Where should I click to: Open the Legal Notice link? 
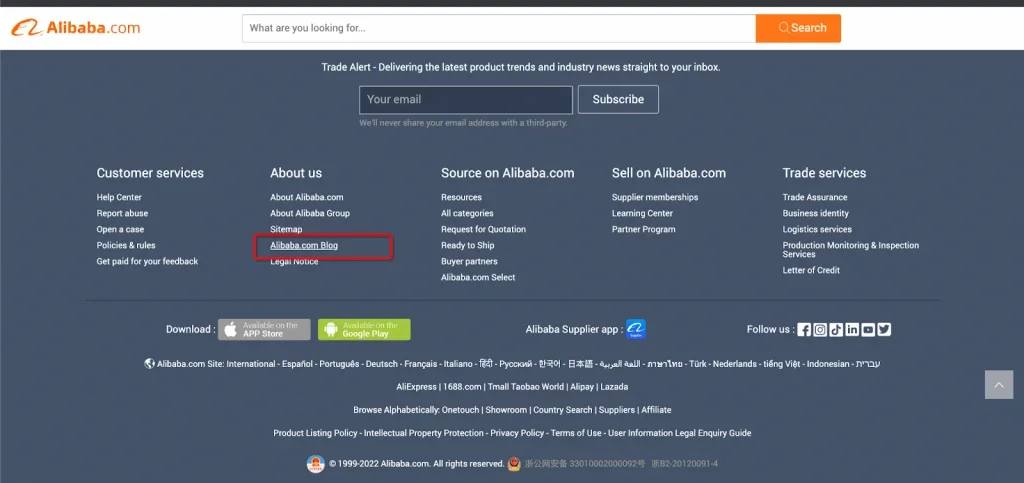(x=294, y=262)
